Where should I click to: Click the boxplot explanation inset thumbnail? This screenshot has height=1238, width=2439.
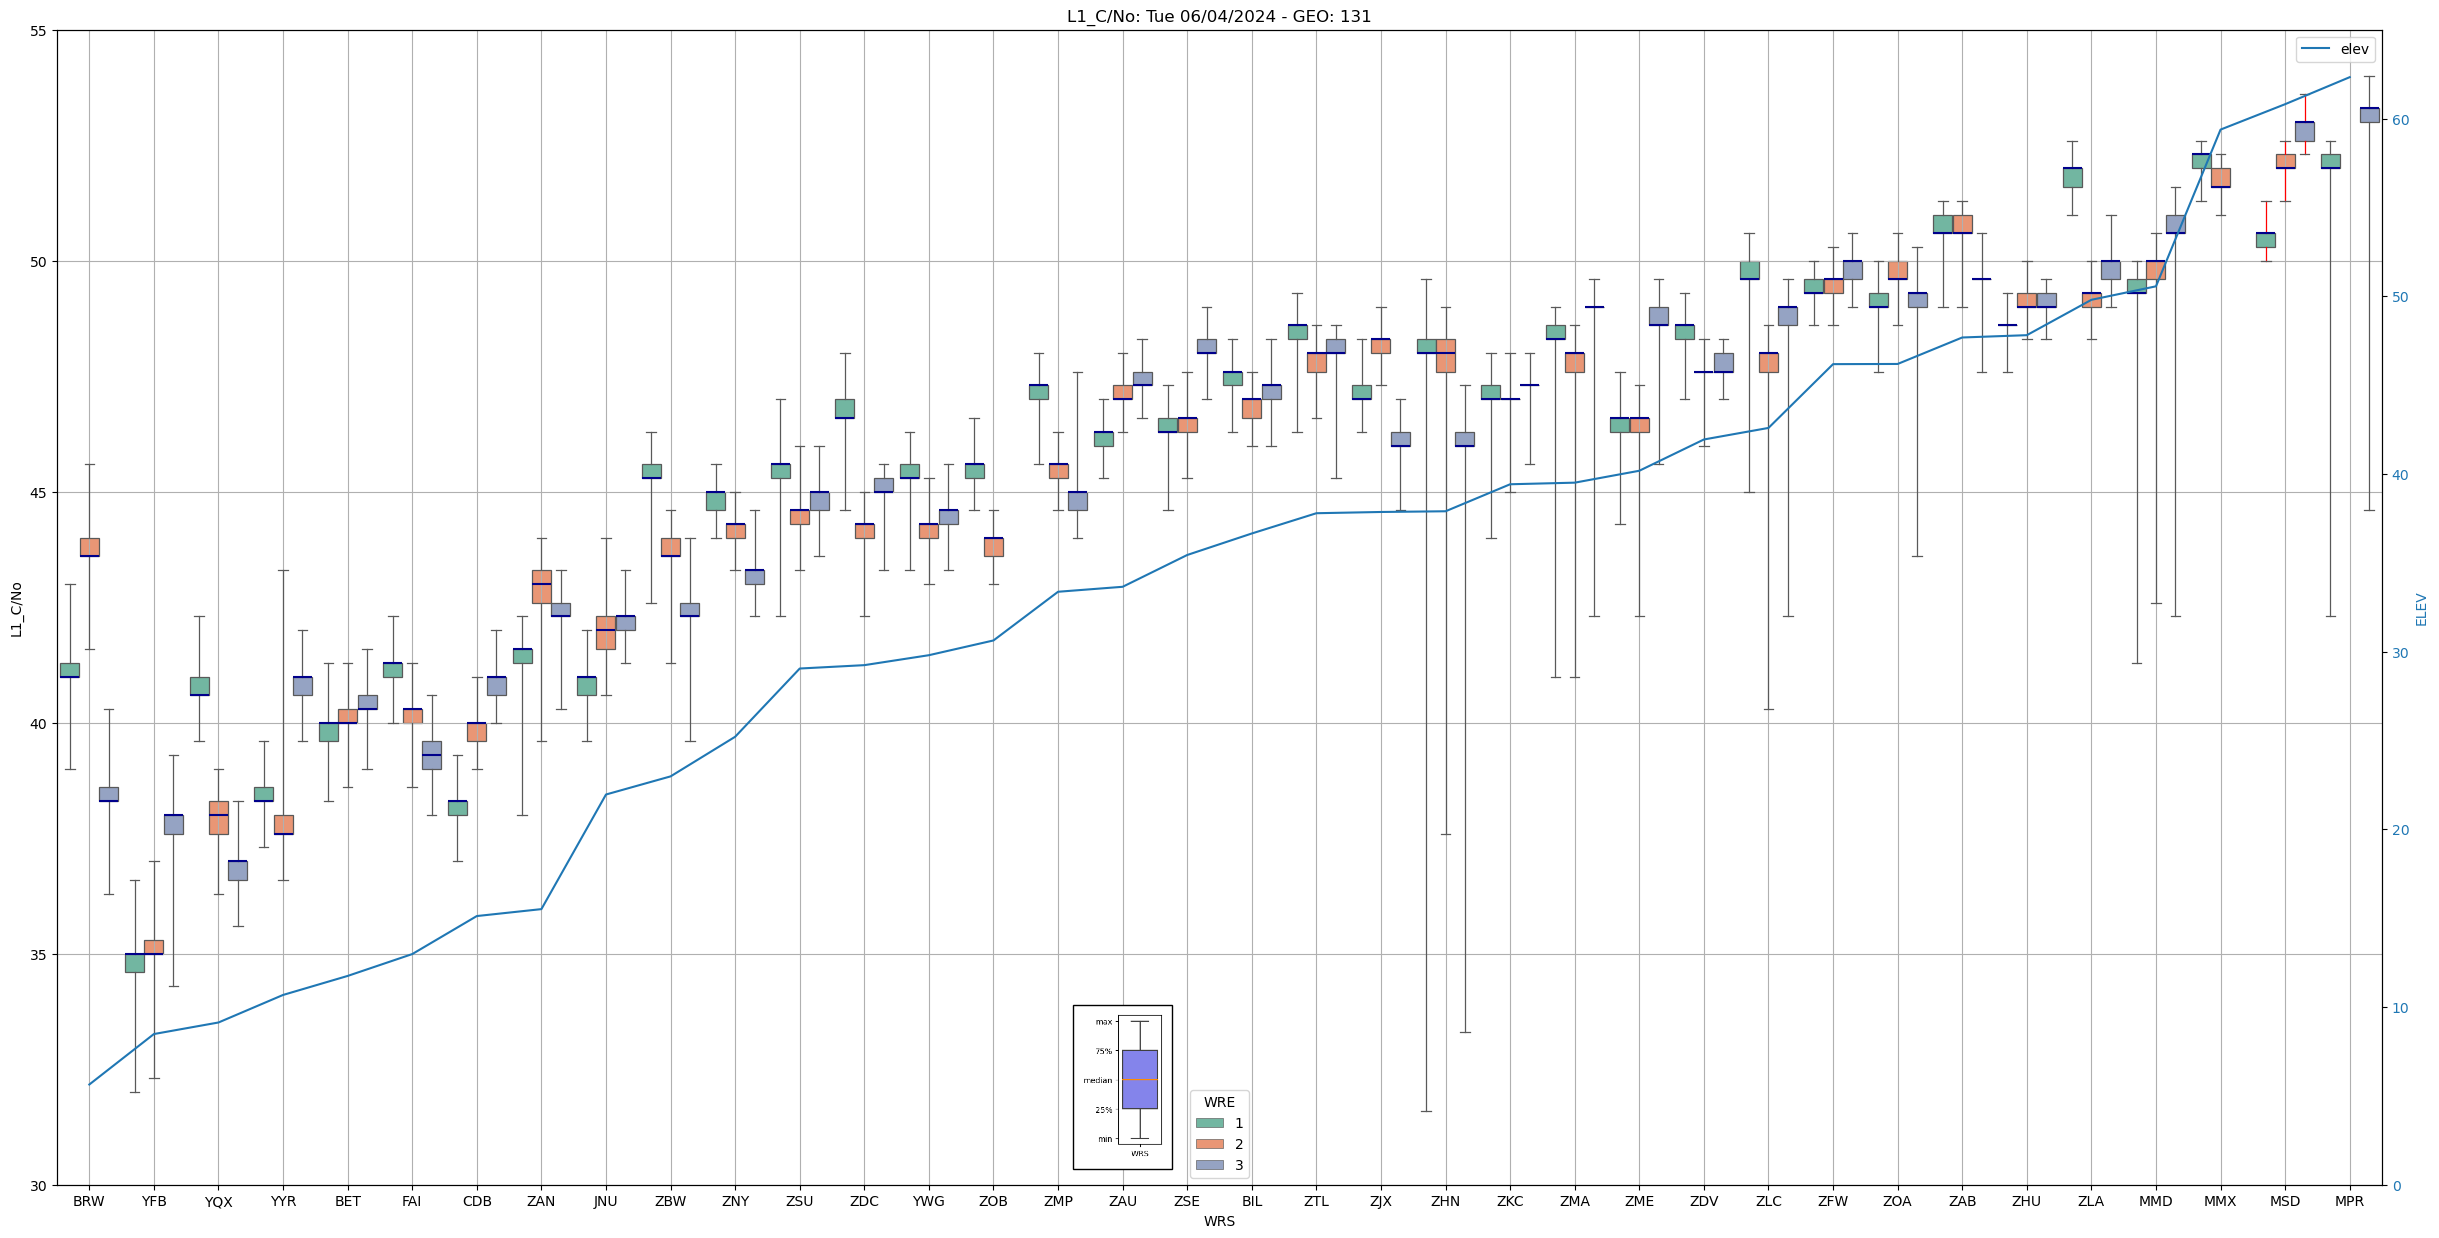coord(1122,1087)
